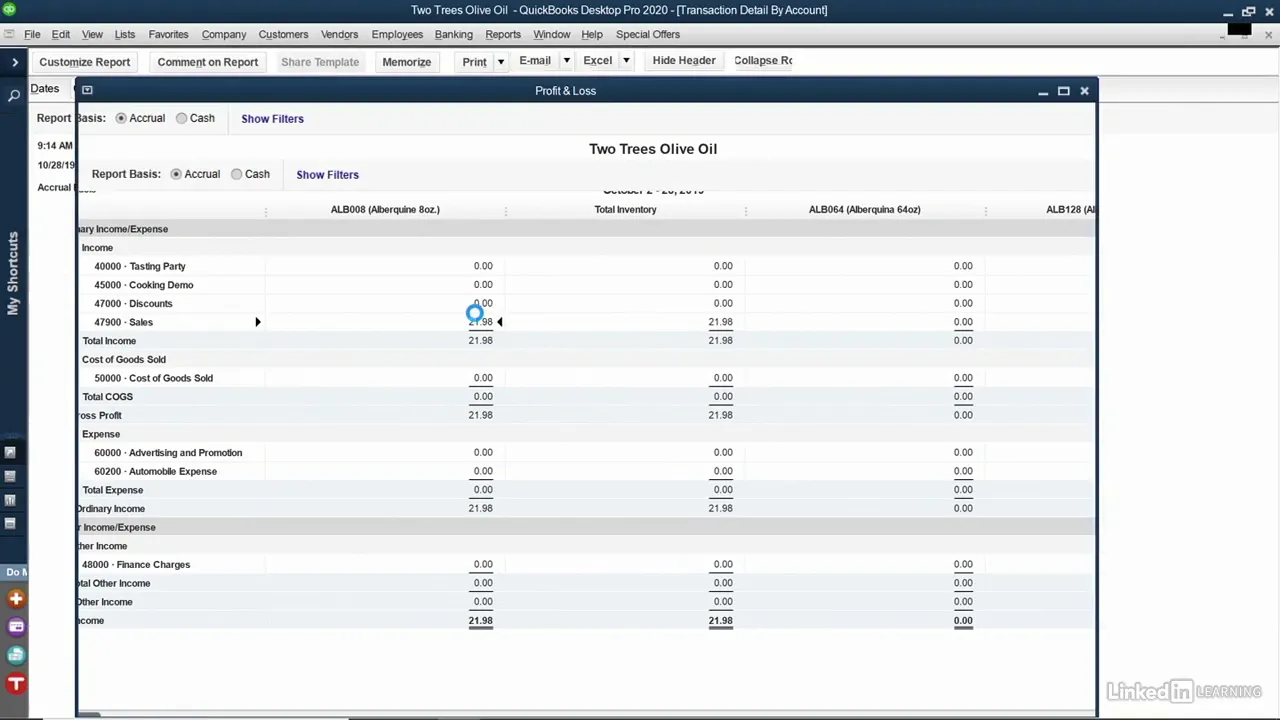Click the column divider handle after ALB064 header
1280x720 pixels.
(985, 210)
